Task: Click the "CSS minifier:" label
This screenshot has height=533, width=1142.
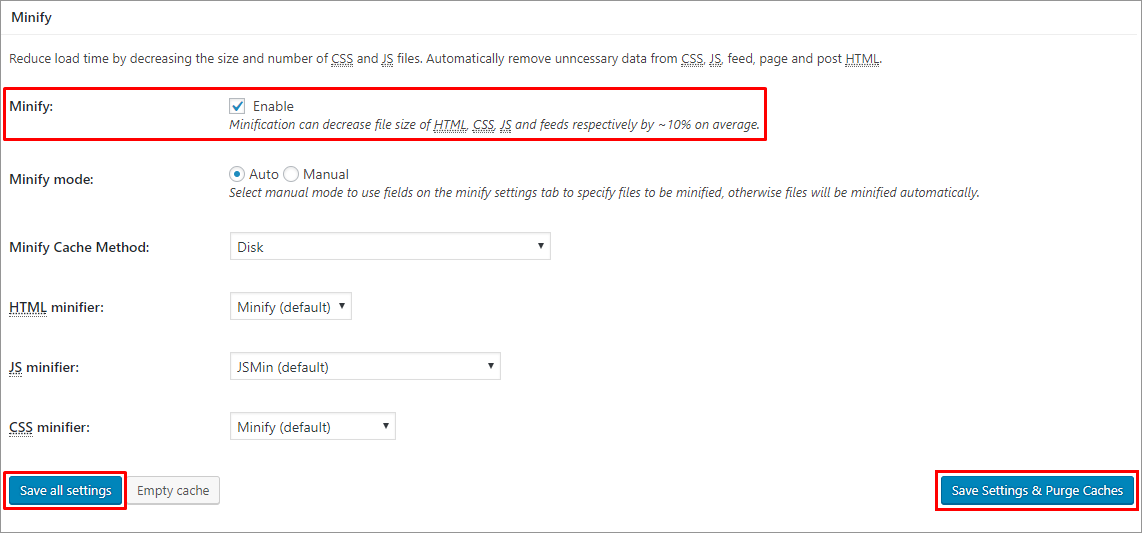Action: tap(49, 427)
